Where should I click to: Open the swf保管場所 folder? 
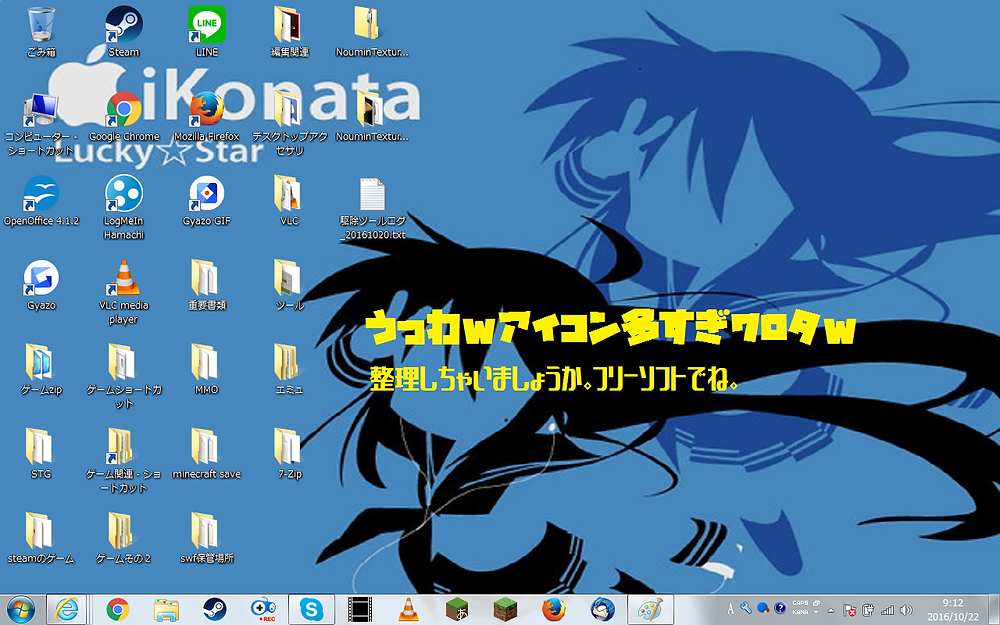(x=207, y=538)
